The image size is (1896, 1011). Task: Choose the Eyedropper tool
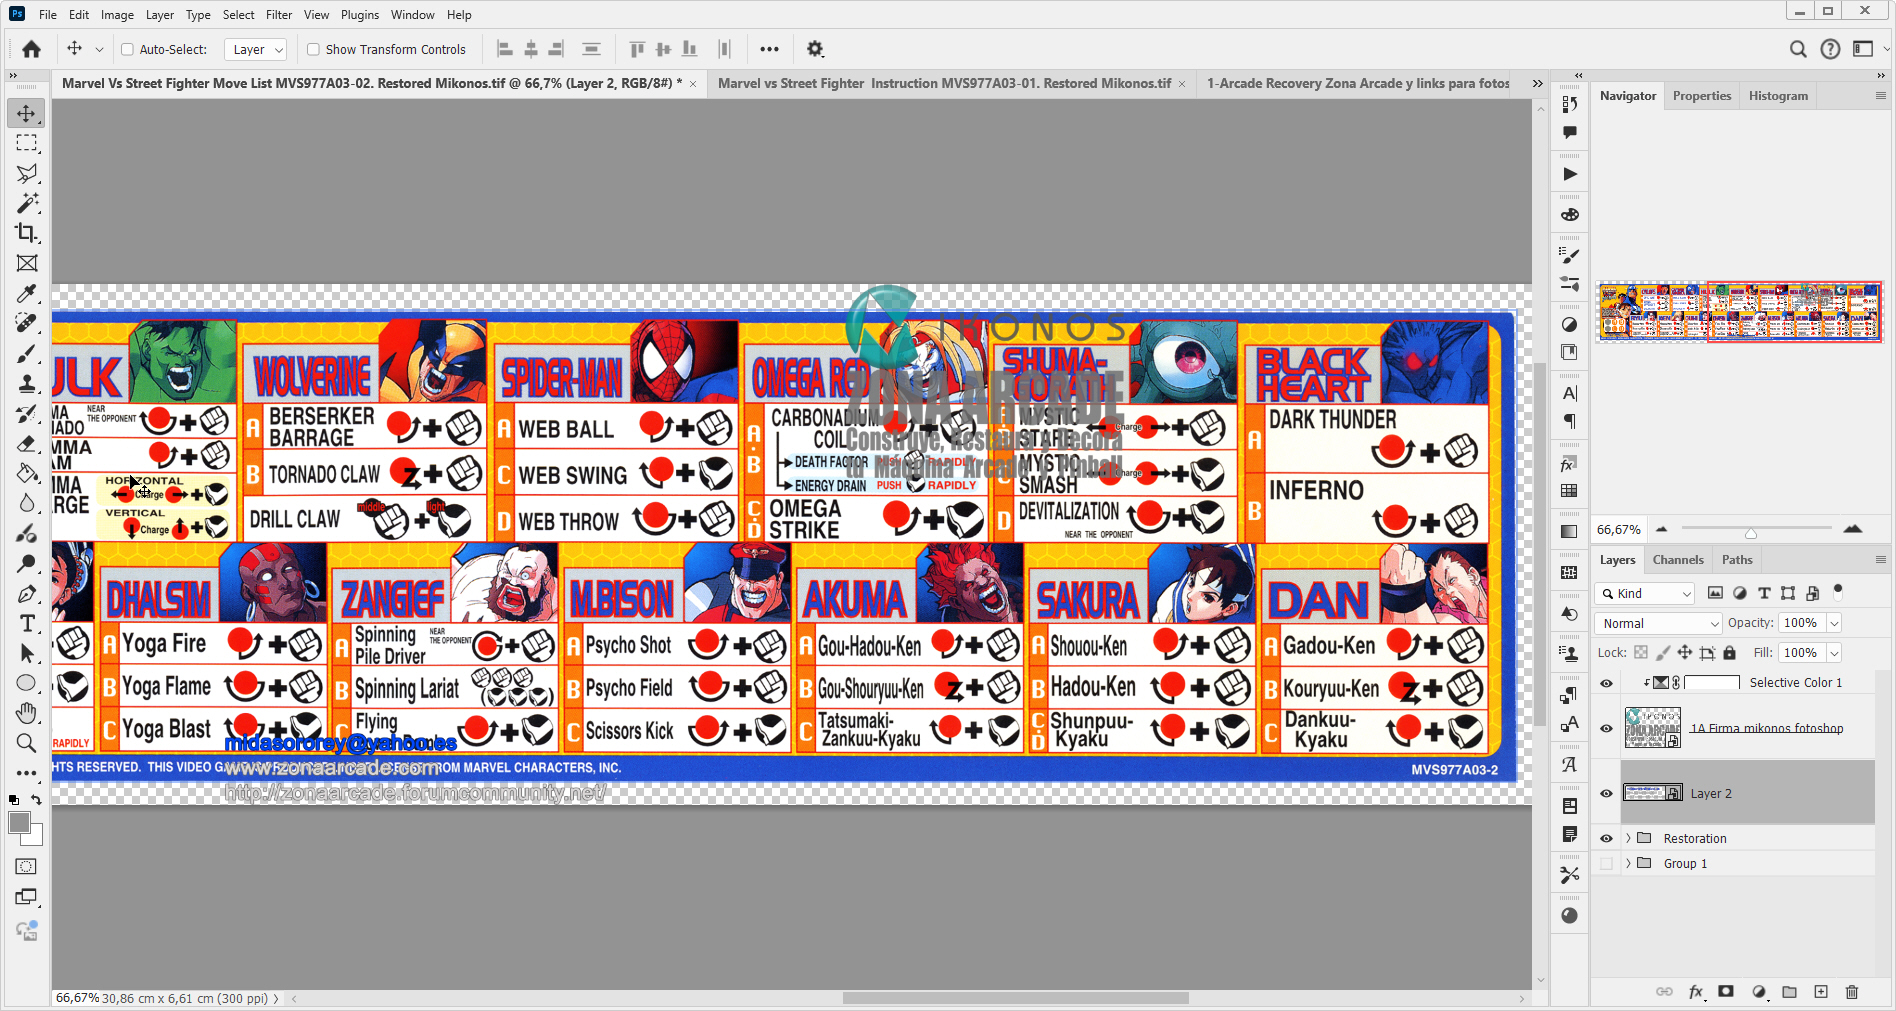(26, 293)
